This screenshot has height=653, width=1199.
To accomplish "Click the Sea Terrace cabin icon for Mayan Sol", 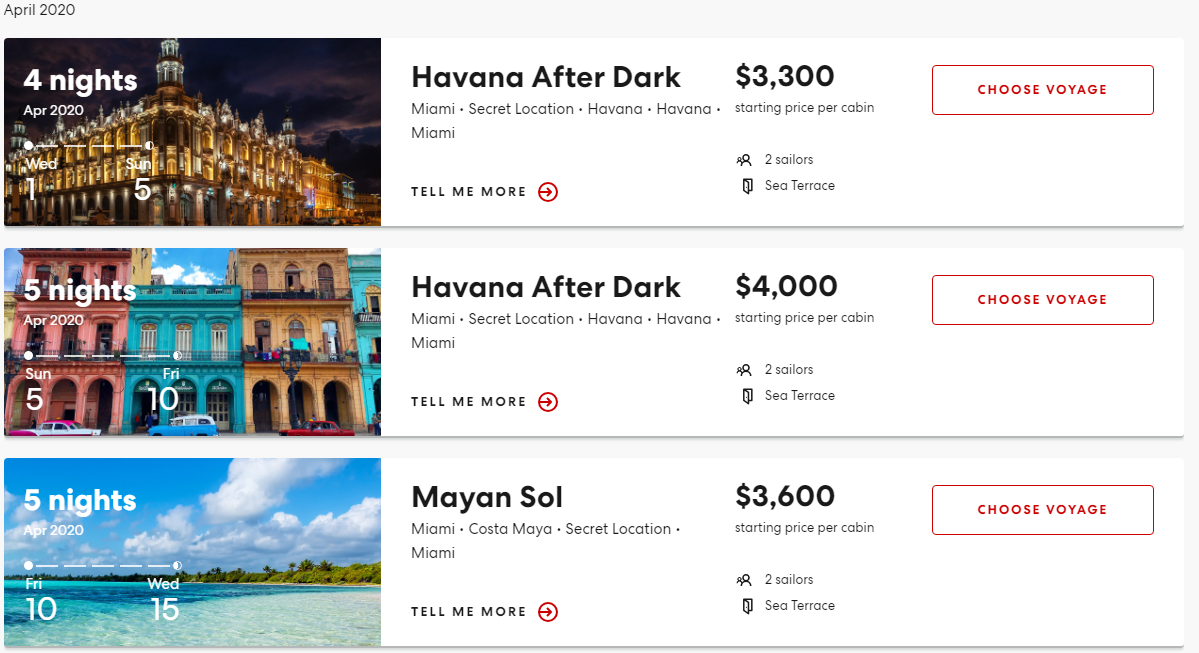I will [747, 606].
